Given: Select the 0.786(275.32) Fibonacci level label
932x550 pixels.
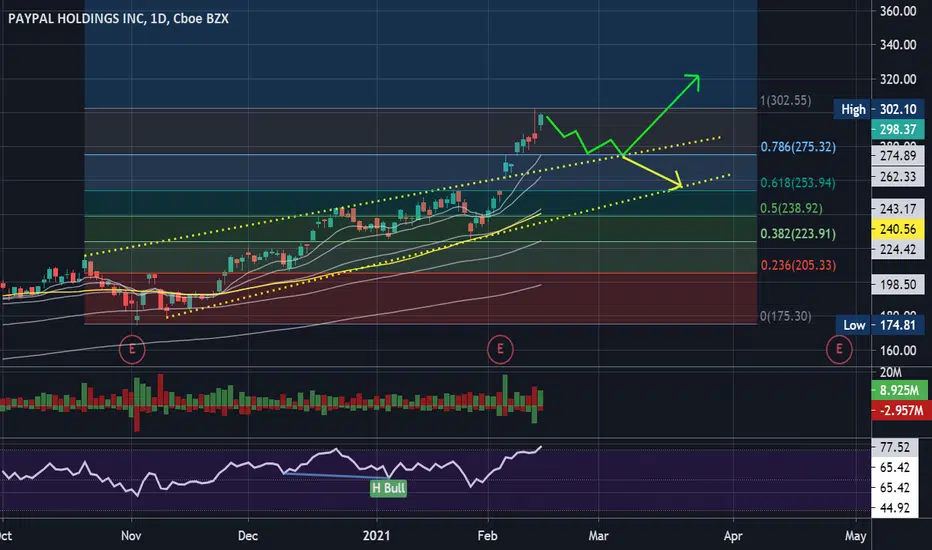Looking at the screenshot, I should click(x=798, y=147).
